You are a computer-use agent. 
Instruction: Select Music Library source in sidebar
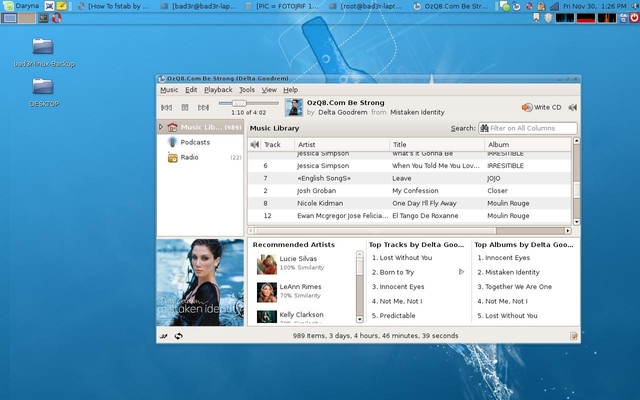(200, 127)
